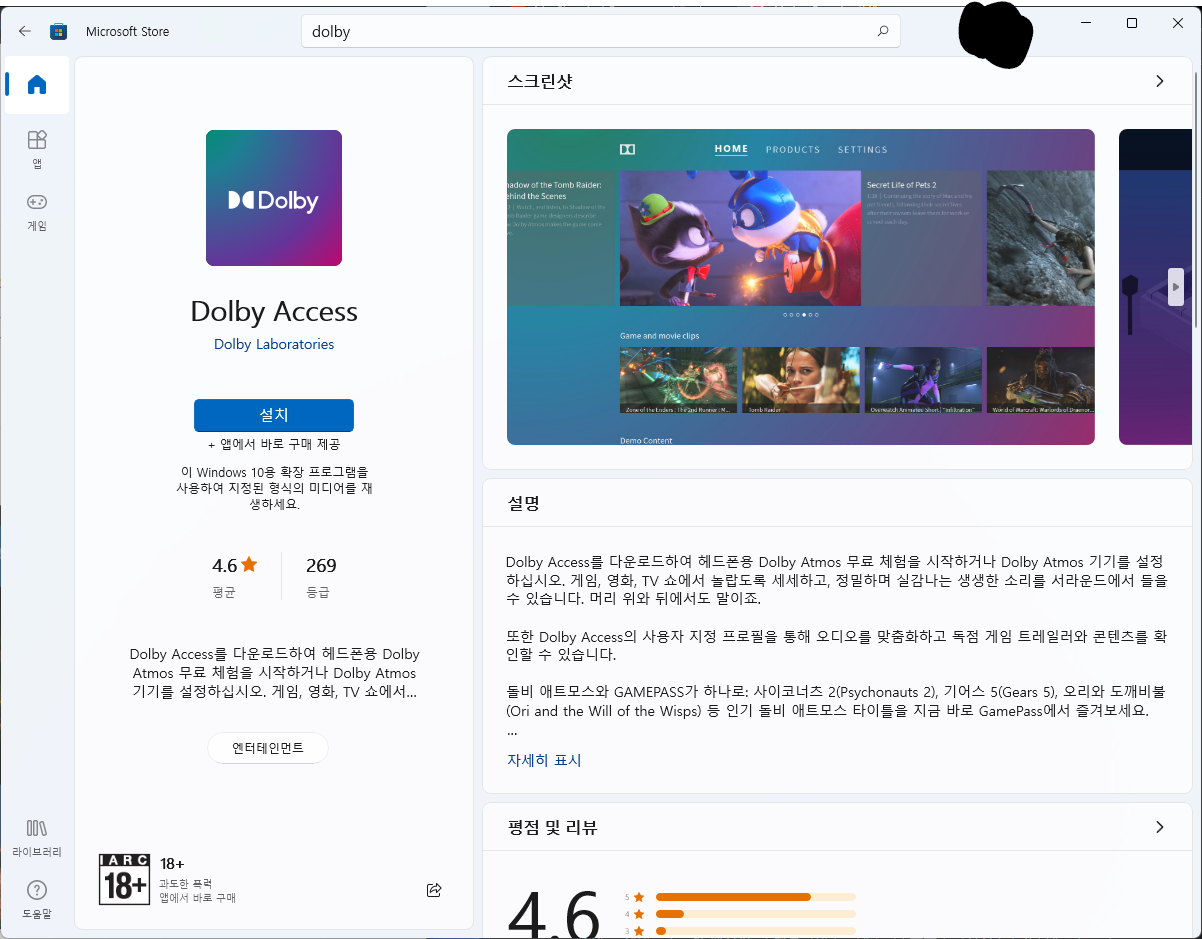Click the 과도한 폭력 rating descriptor
This screenshot has width=1202, height=939.
(x=185, y=884)
